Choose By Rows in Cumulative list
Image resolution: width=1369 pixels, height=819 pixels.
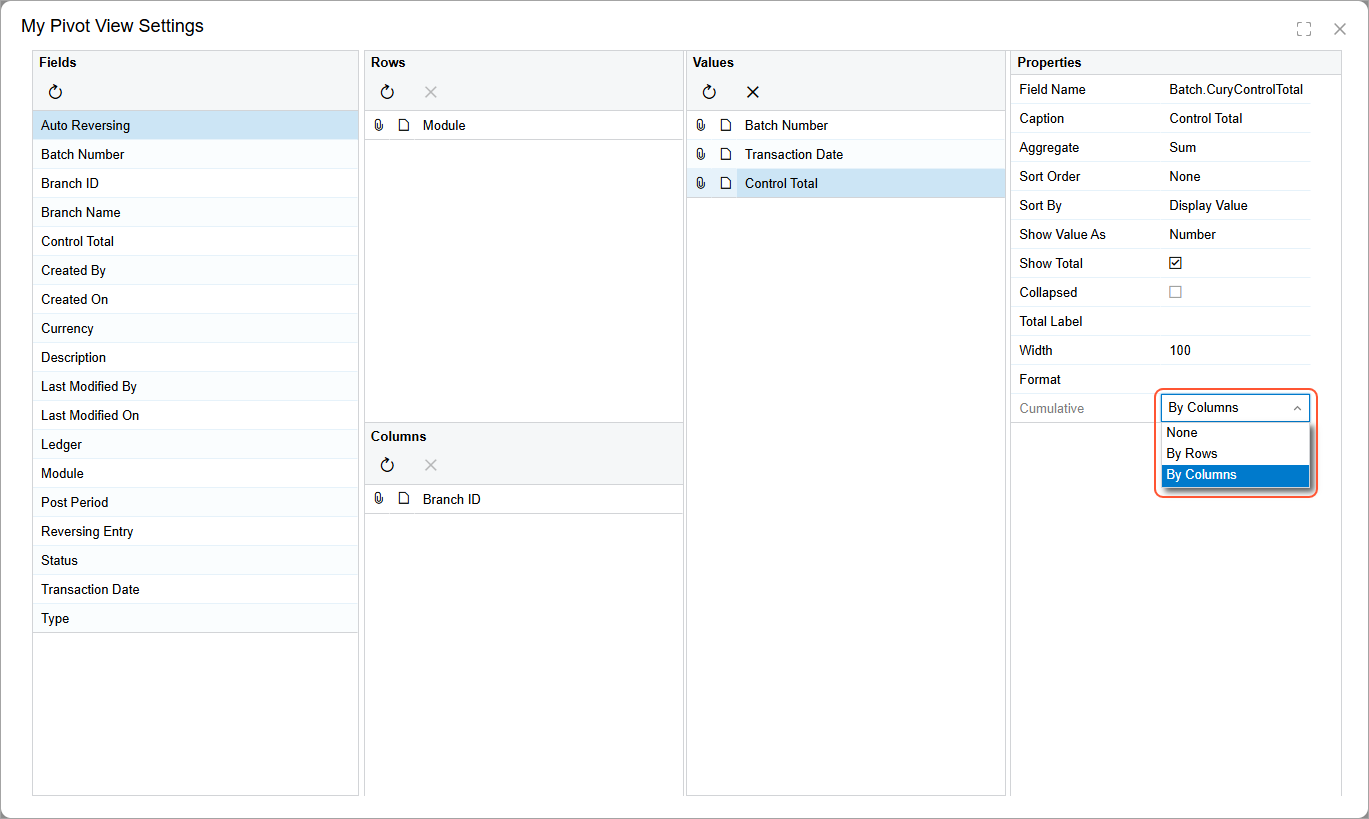(x=1235, y=454)
